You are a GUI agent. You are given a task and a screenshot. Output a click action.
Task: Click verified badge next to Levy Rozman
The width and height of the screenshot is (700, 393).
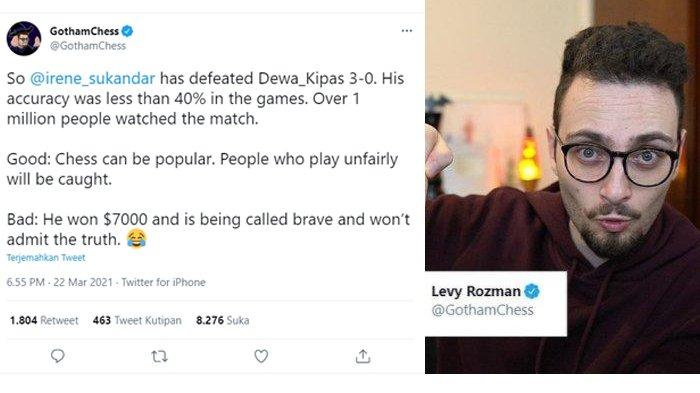(x=532, y=292)
